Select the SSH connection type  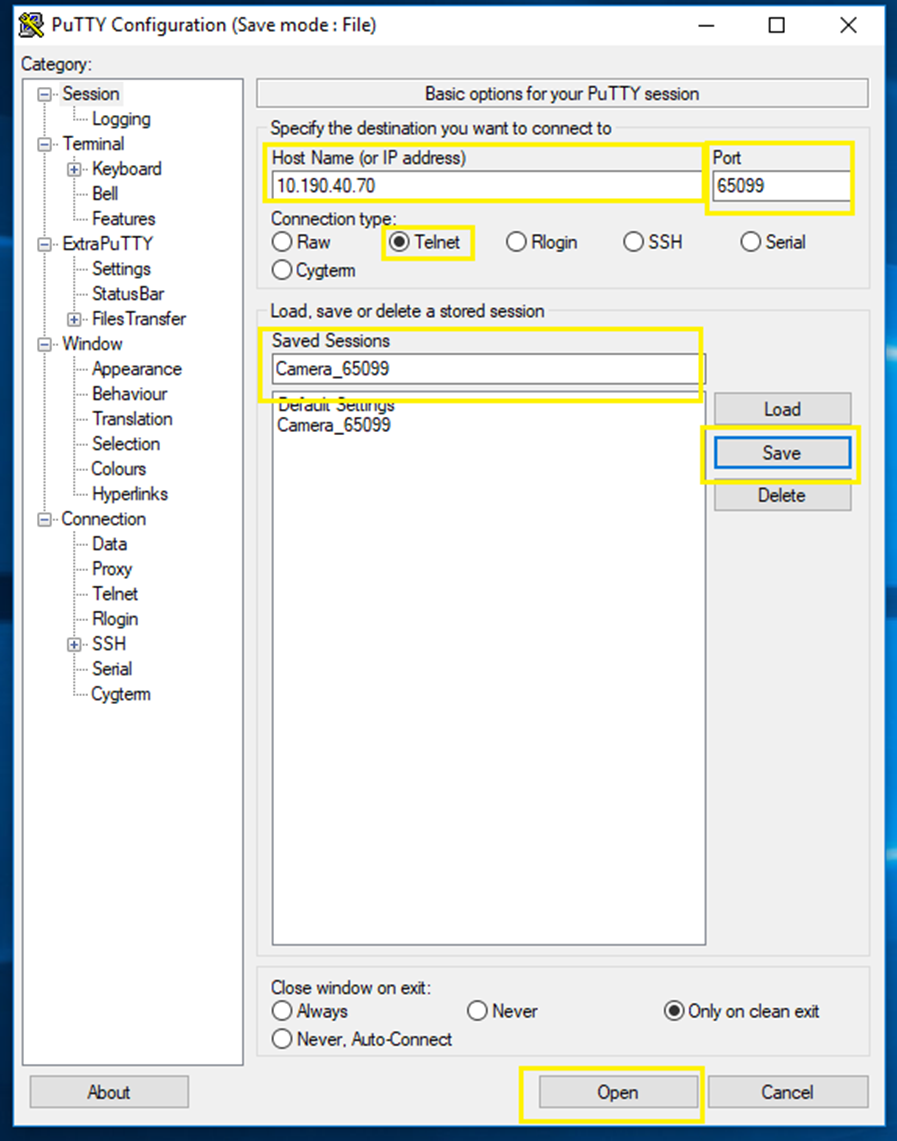(635, 242)
